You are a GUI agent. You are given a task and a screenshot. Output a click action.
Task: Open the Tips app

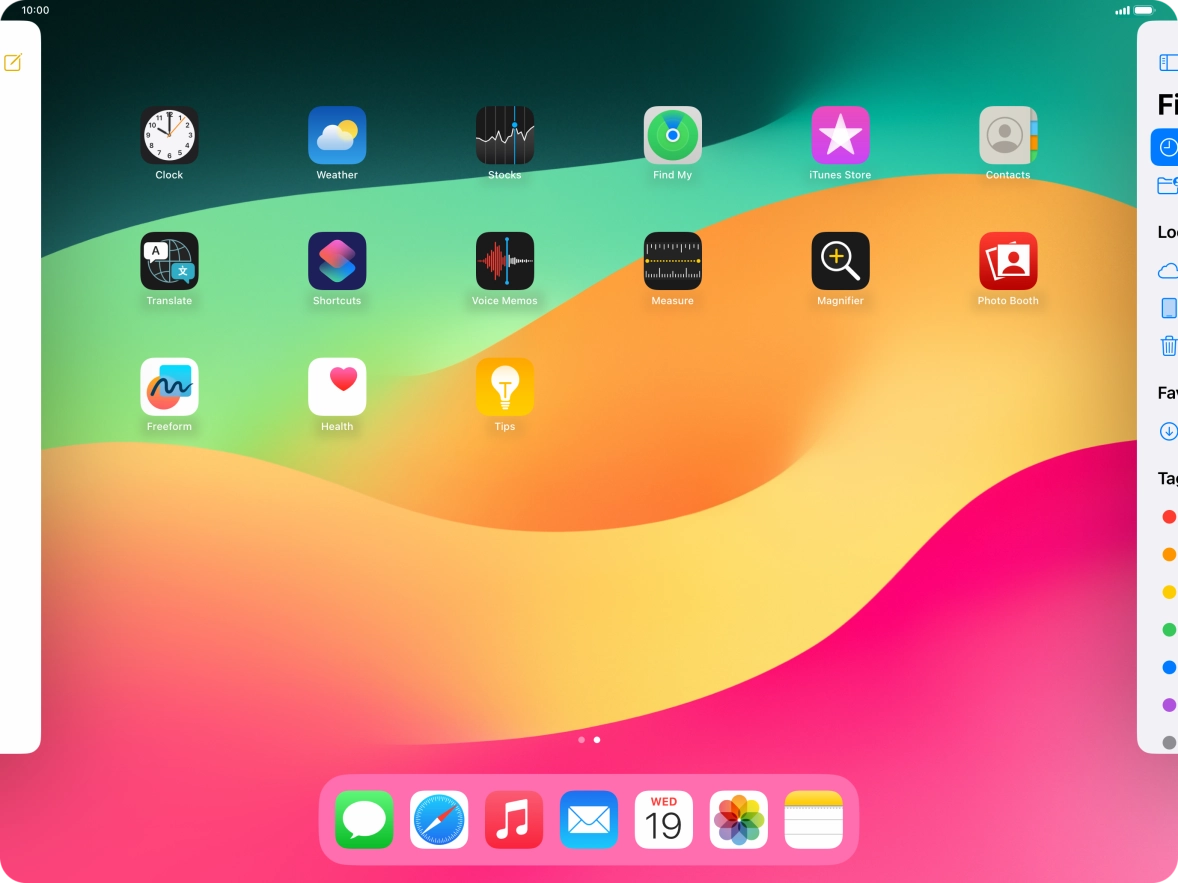(x=504, y=387)
